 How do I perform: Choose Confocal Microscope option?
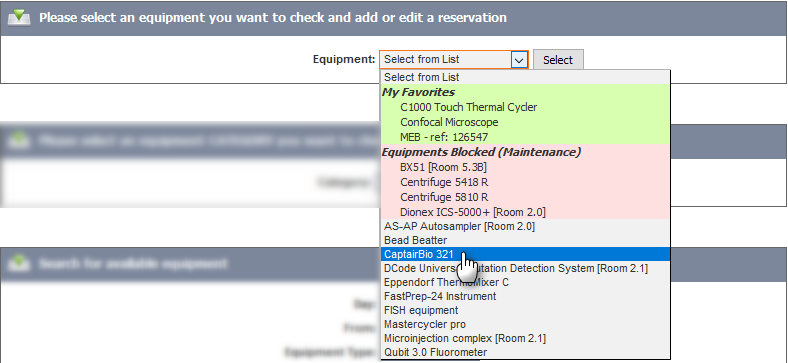point(525,122)
